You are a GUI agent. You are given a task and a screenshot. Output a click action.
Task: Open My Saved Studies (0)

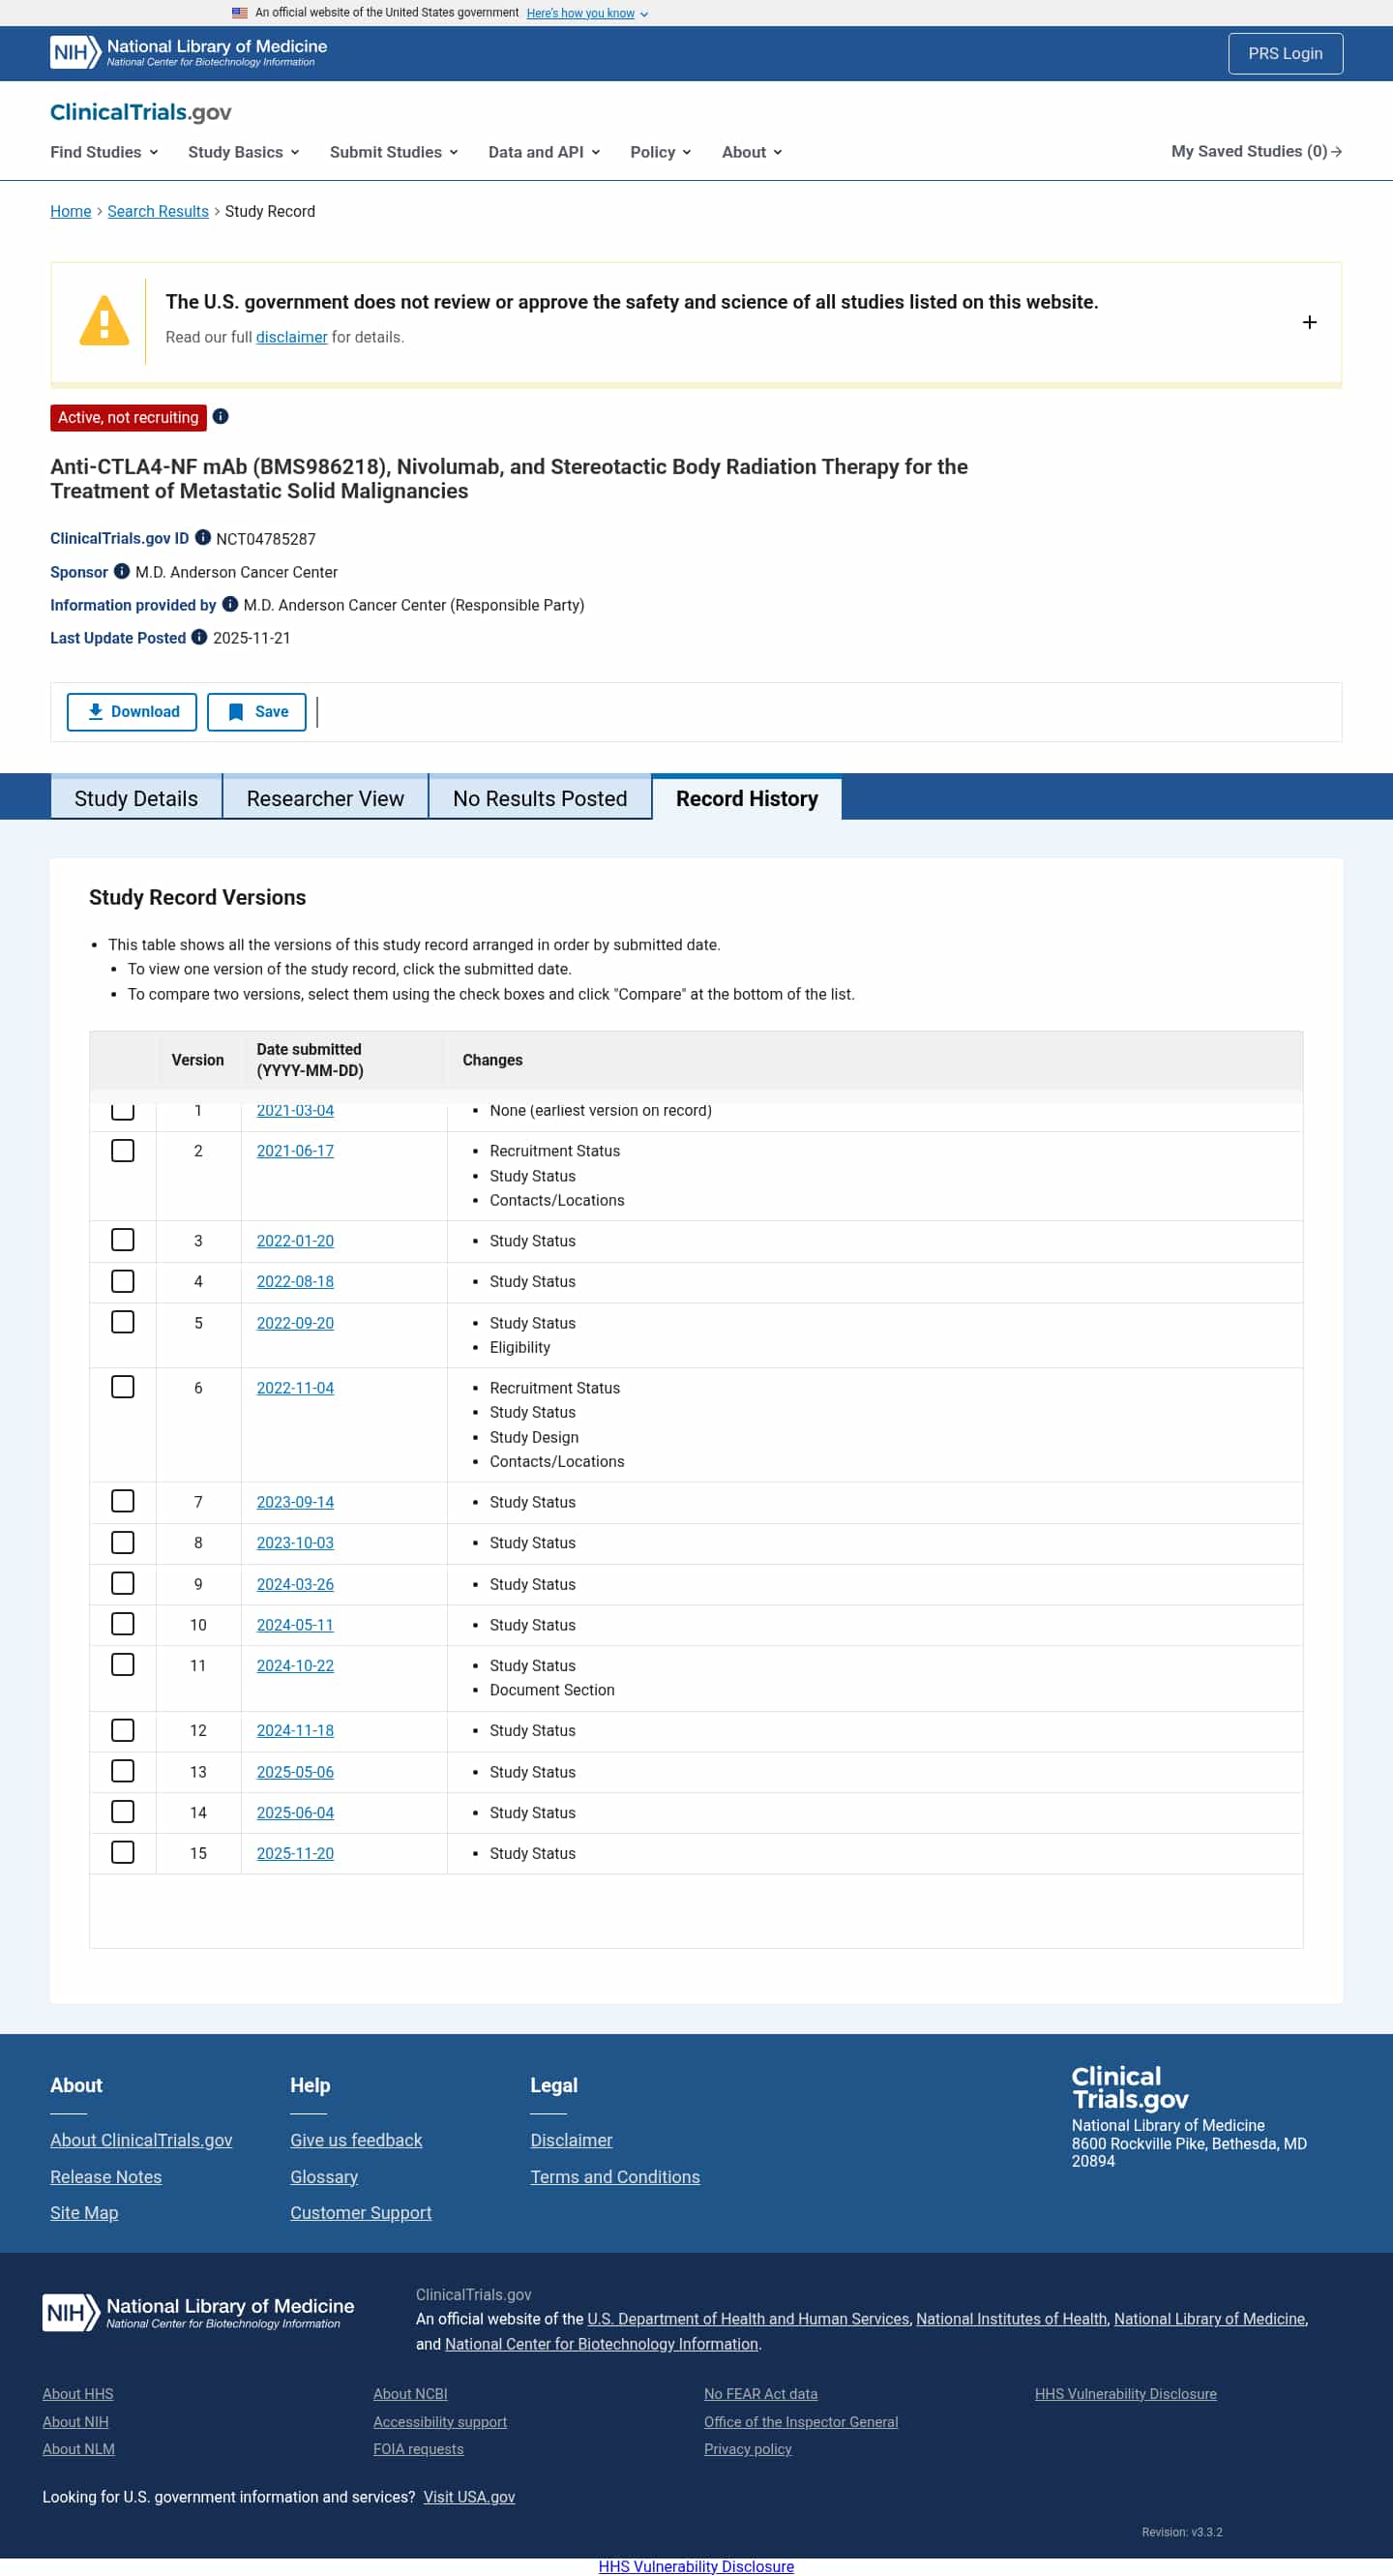(x=1256, y=151)
